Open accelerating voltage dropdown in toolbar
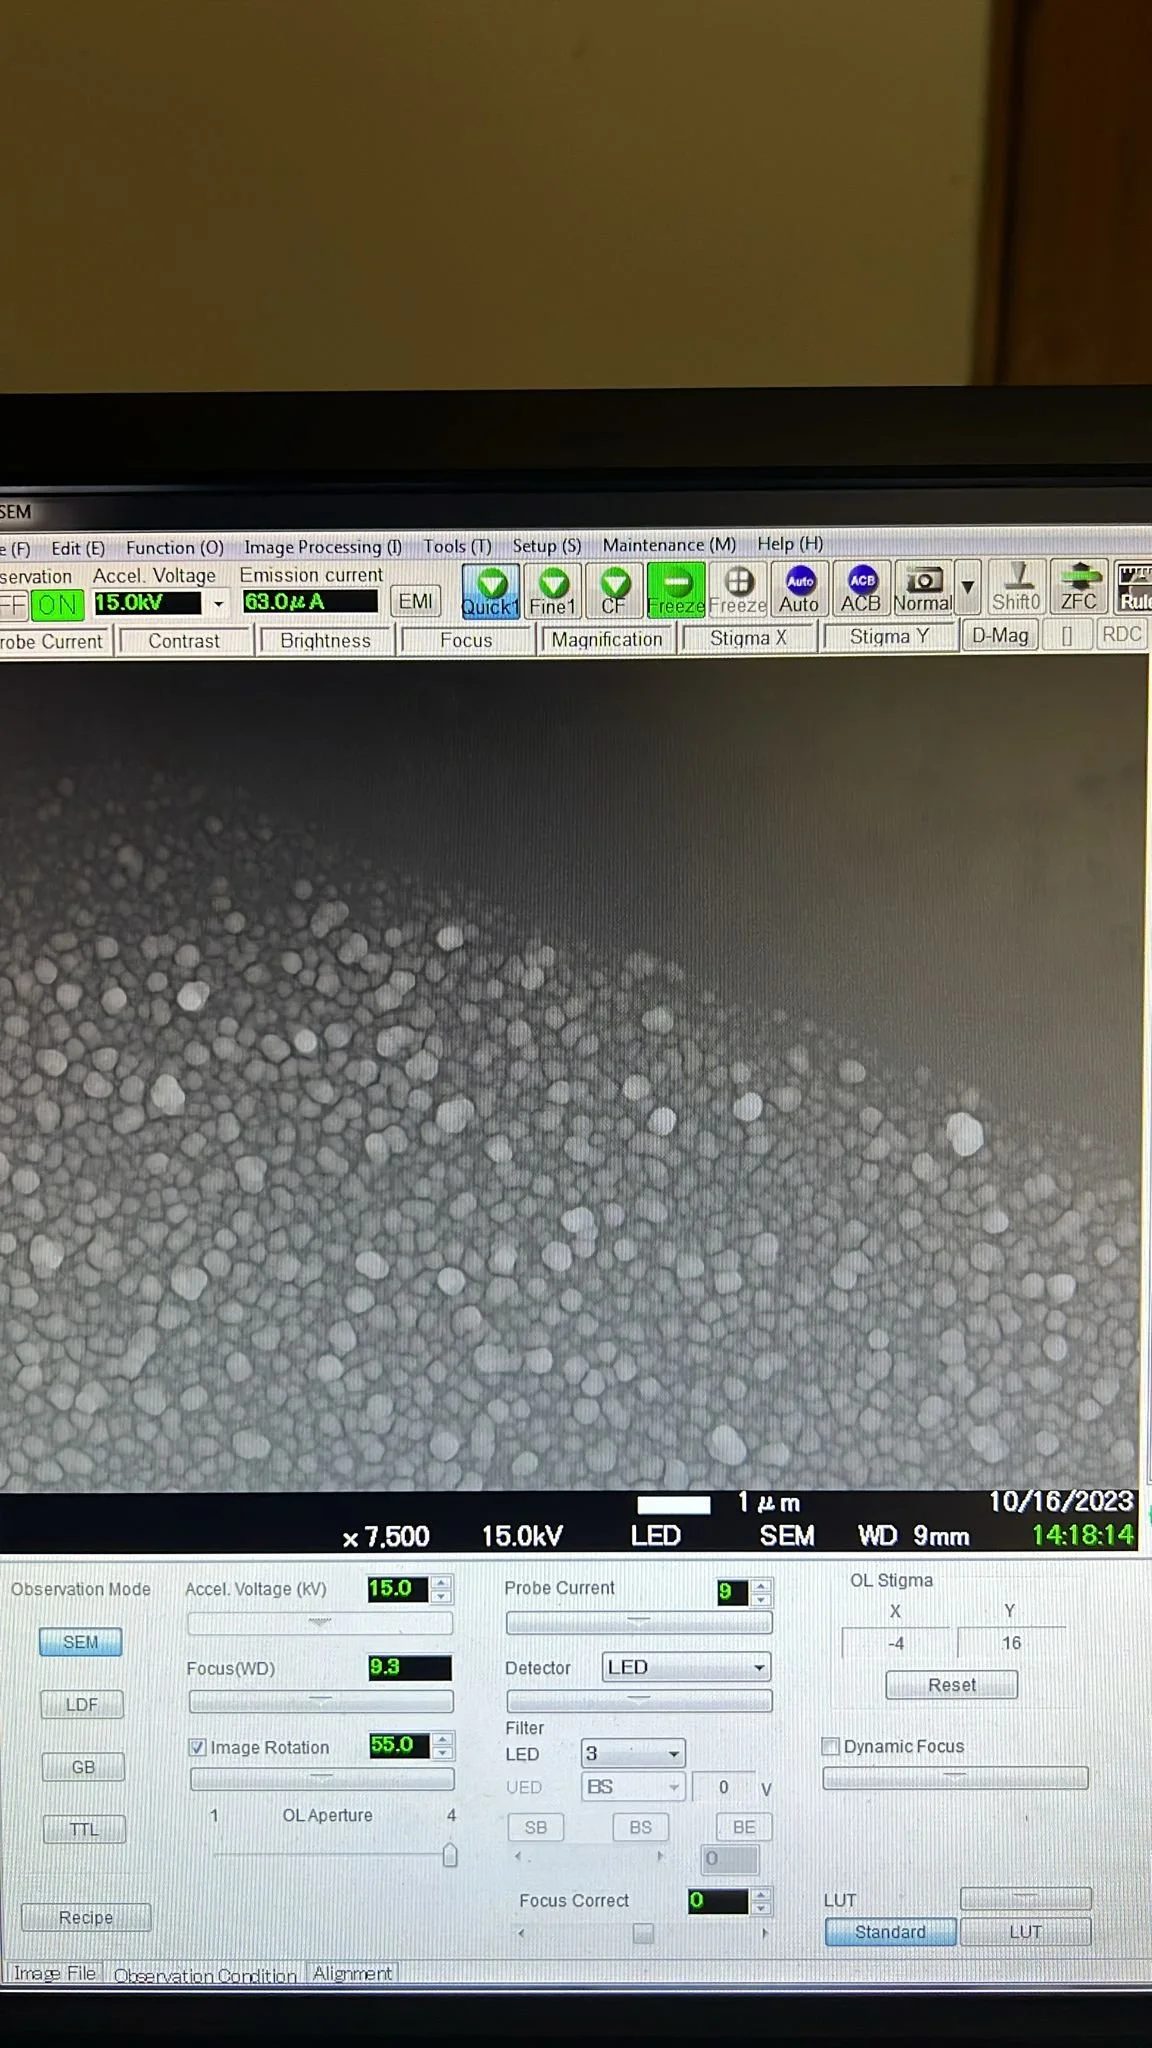Image resolution: width=1152 pixels, height=2048 pixels. (218, 603)
